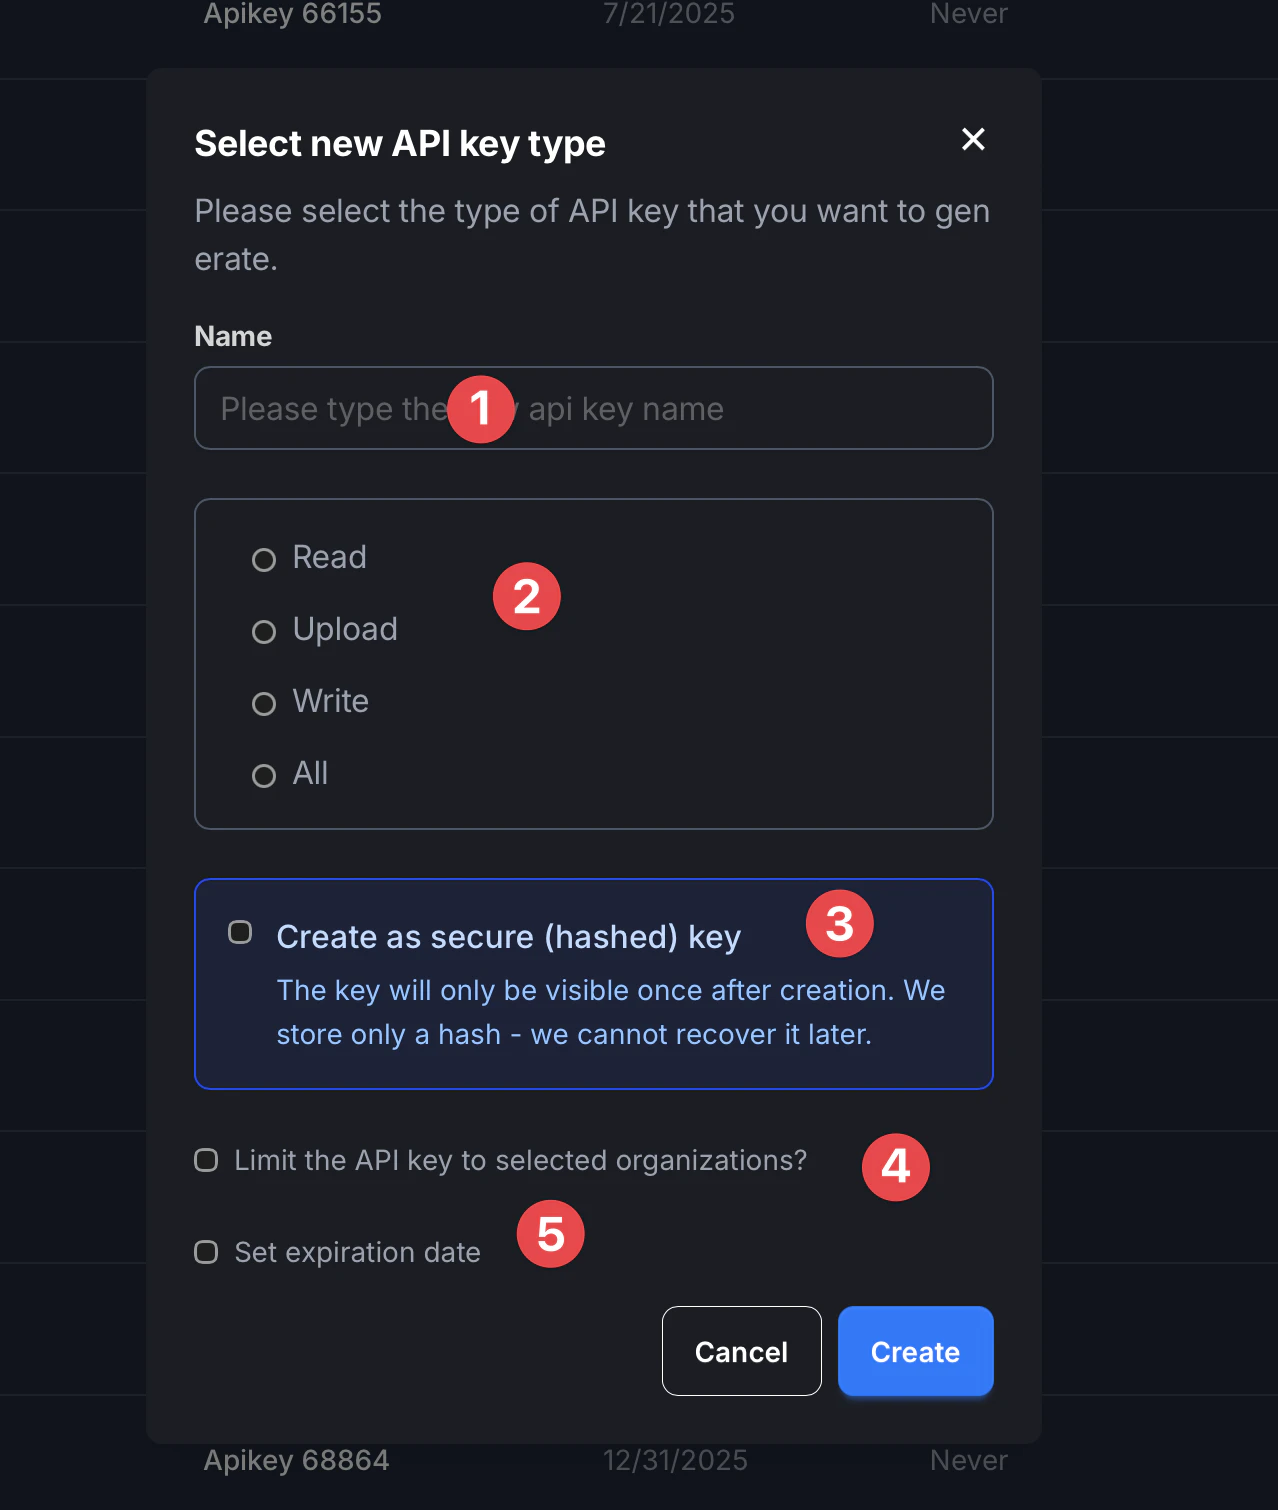Close the API key type dialog
The image size is (1278, 1510).
point(973,139)
